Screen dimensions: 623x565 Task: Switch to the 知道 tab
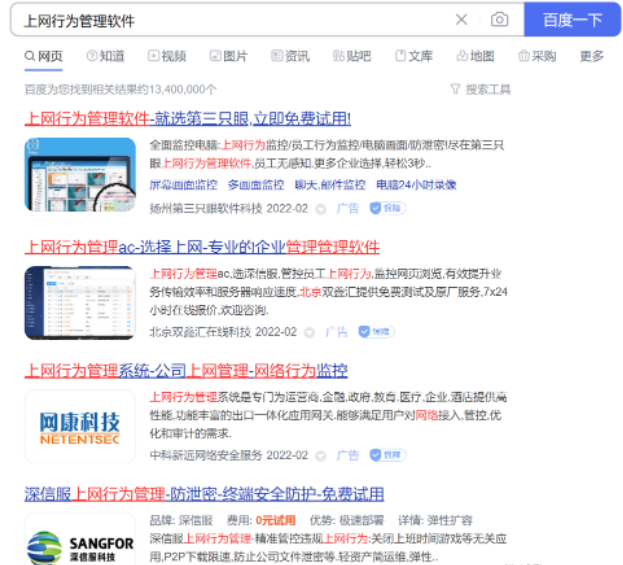pyautogui.click(x=105, y=56)
